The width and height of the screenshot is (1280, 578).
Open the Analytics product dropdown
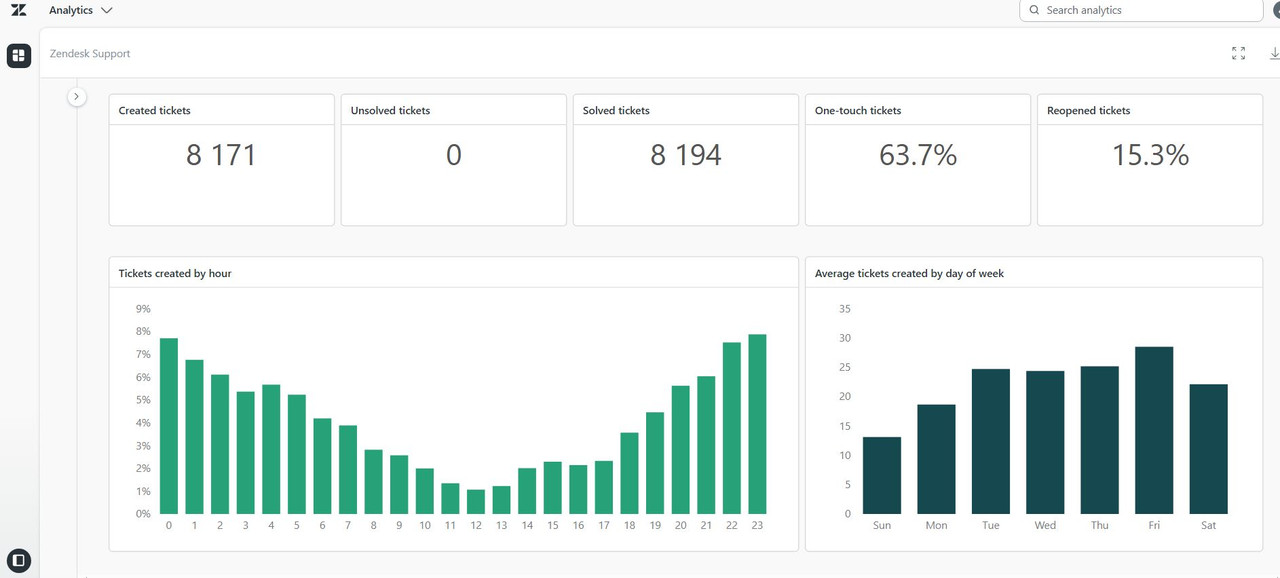click(x=81, y=10)
